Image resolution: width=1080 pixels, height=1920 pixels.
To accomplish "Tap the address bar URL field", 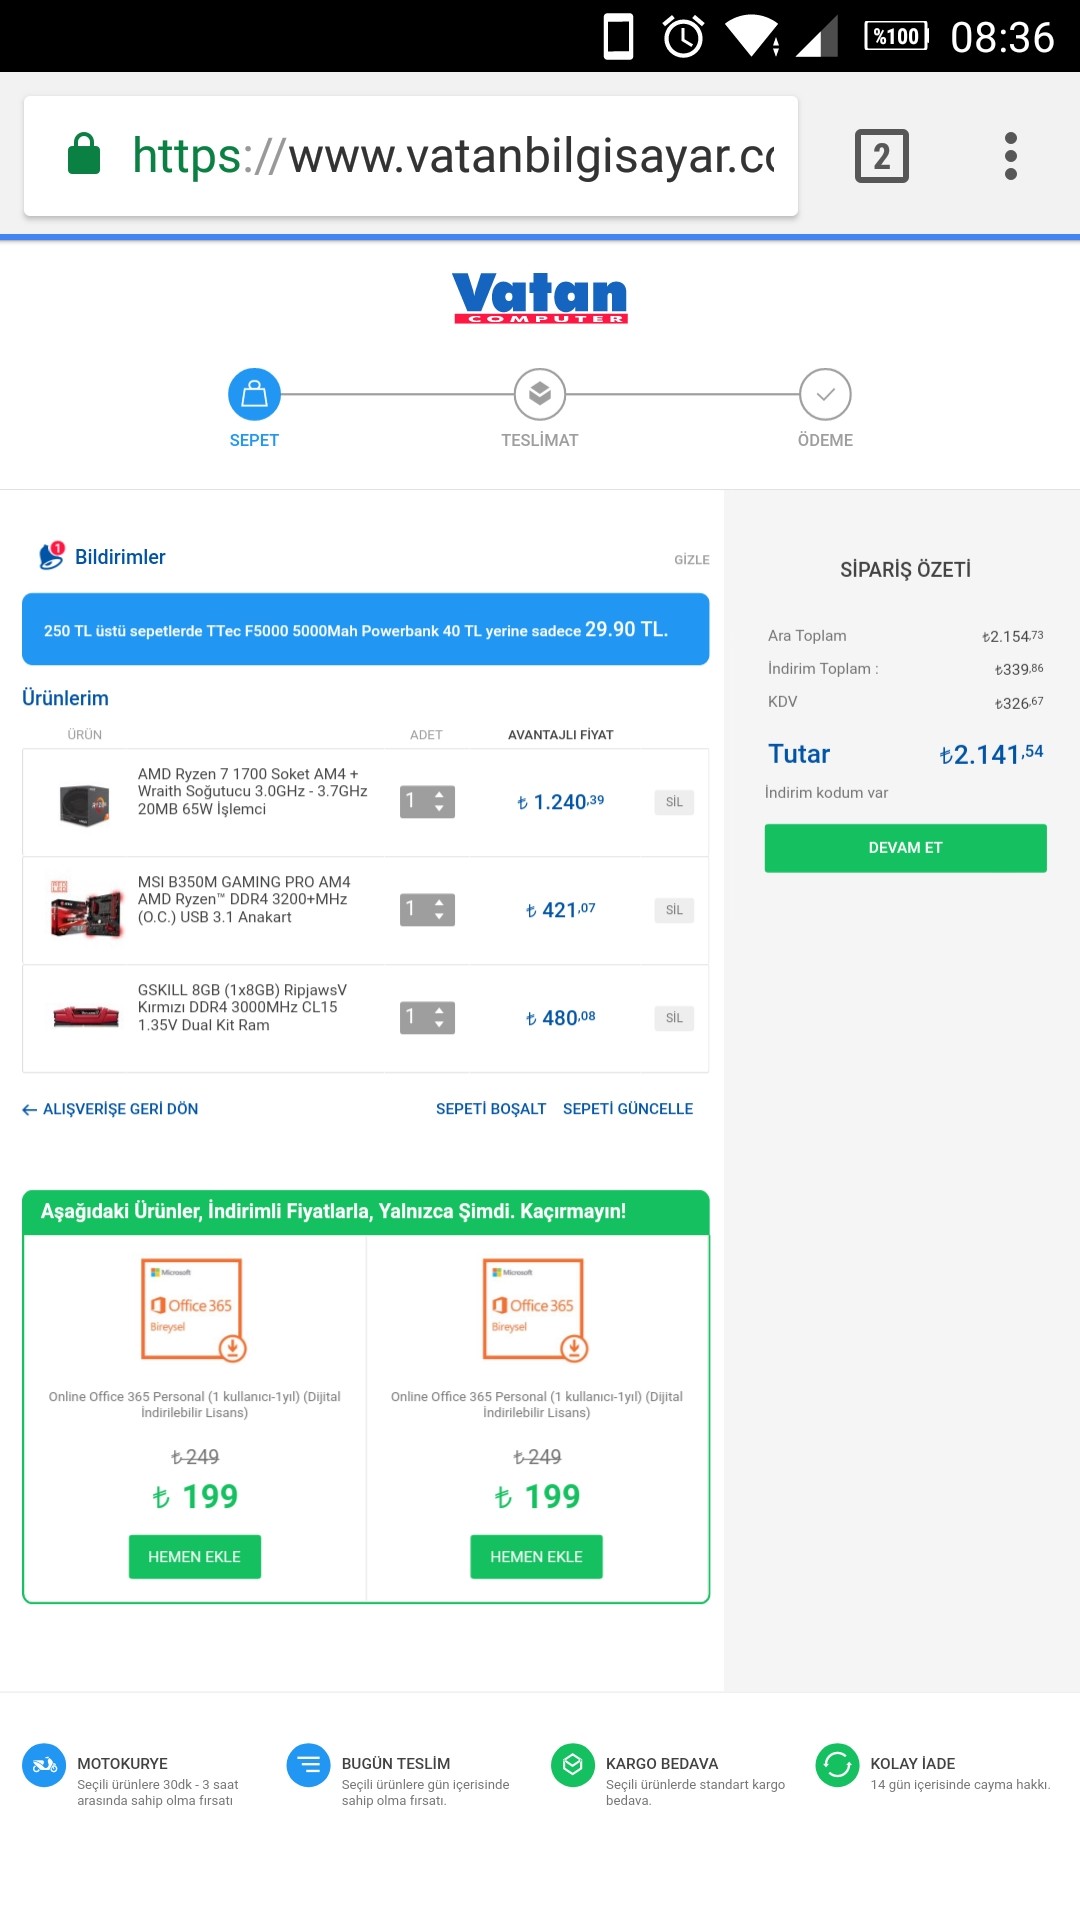I will coord(450,156).
